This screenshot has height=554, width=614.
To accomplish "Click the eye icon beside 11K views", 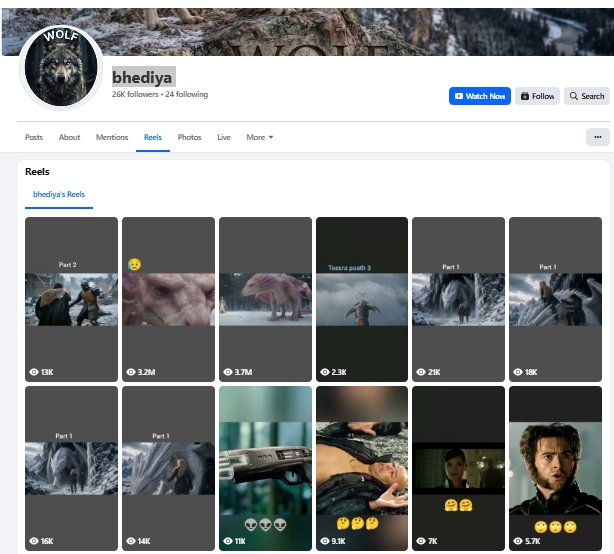I will tap(228, 541).
